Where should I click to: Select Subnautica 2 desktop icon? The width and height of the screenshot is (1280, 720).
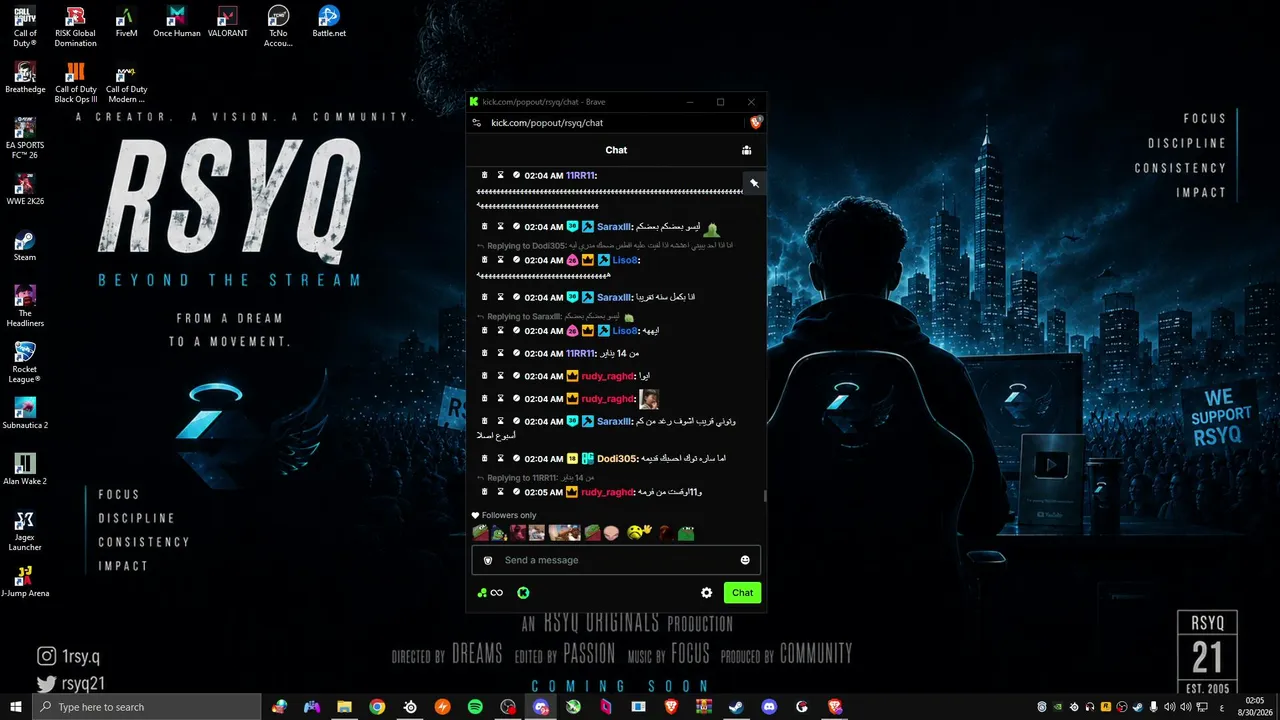point(25,414)
